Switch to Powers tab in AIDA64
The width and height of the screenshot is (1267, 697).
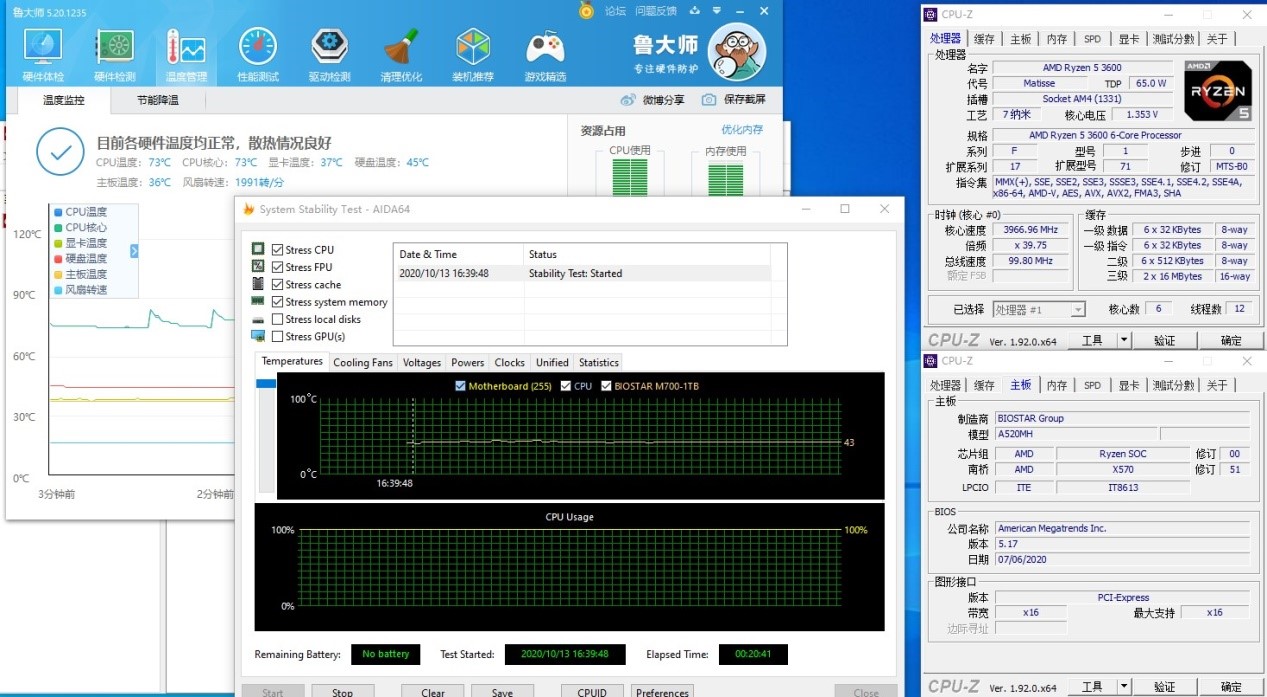pos(467,362)
